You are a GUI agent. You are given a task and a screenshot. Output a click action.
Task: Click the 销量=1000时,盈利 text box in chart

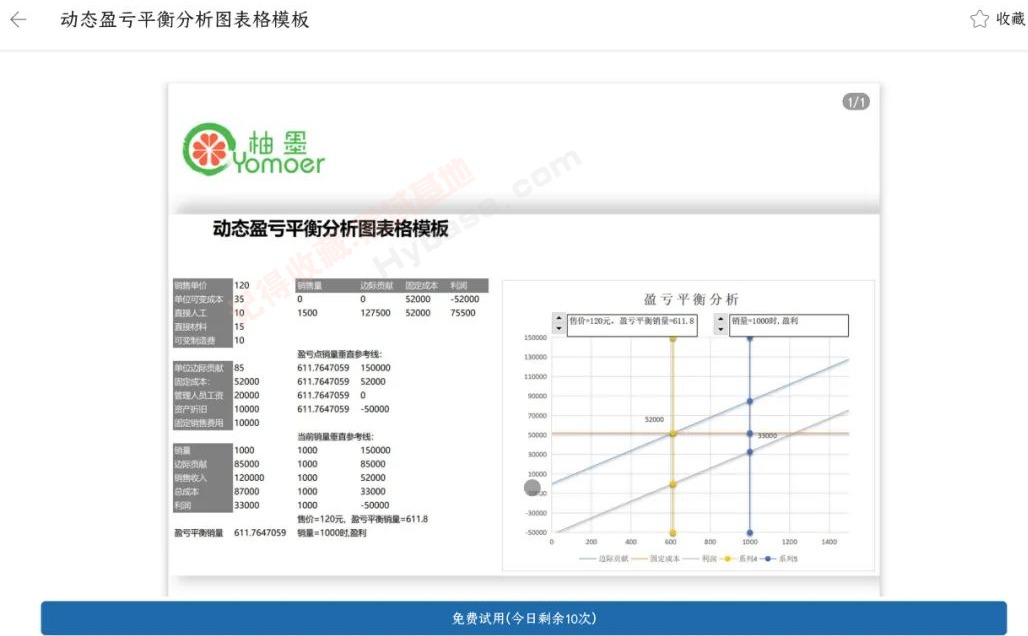click(789, 325)
